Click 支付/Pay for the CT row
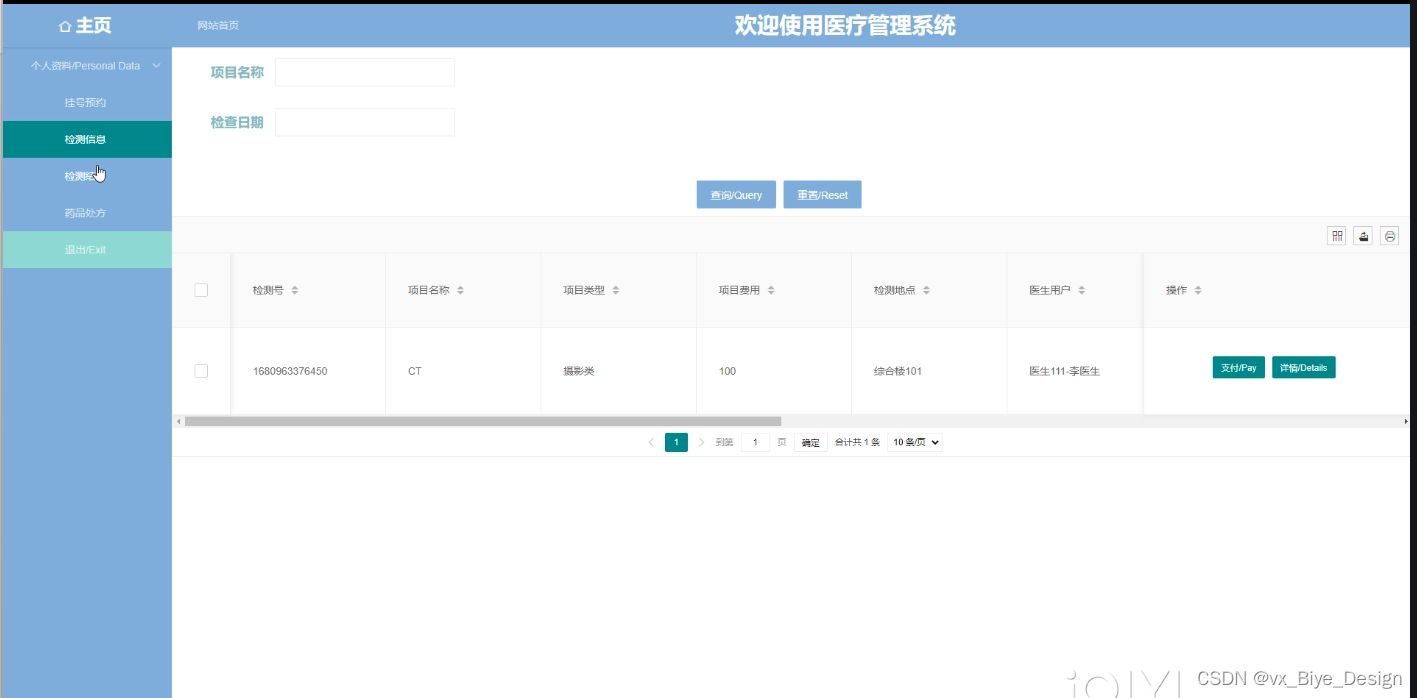The image size is (1417, 698). tap(1239, 368)
